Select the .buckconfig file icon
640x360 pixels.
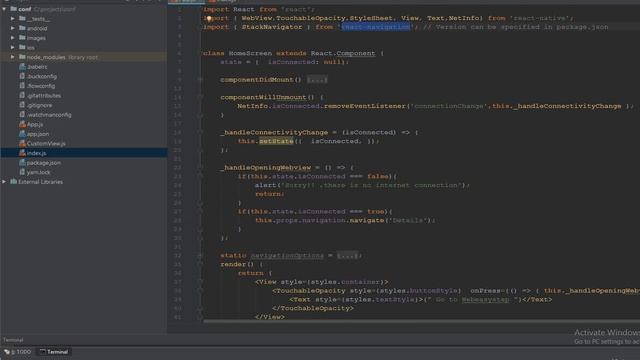[22, 76]
